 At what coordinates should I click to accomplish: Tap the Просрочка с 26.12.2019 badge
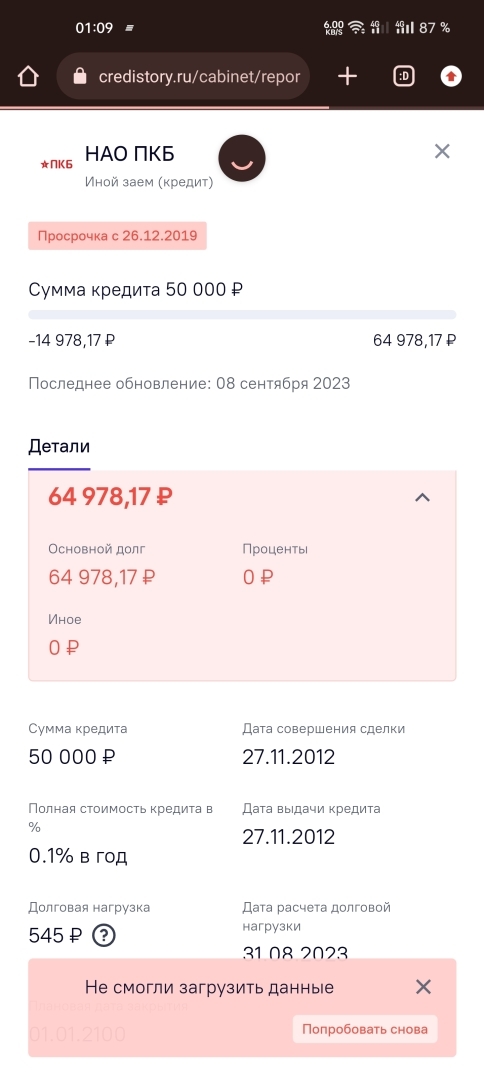[117, 236]
